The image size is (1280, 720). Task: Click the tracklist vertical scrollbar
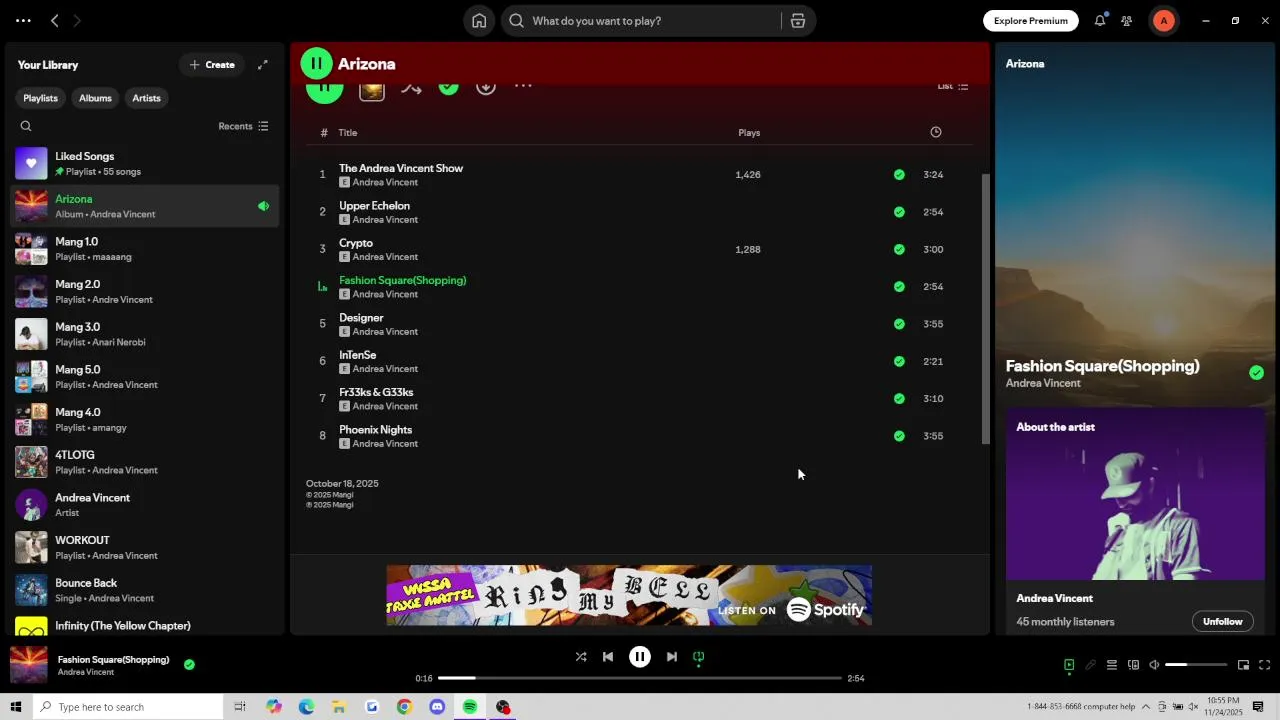point(986,310)
